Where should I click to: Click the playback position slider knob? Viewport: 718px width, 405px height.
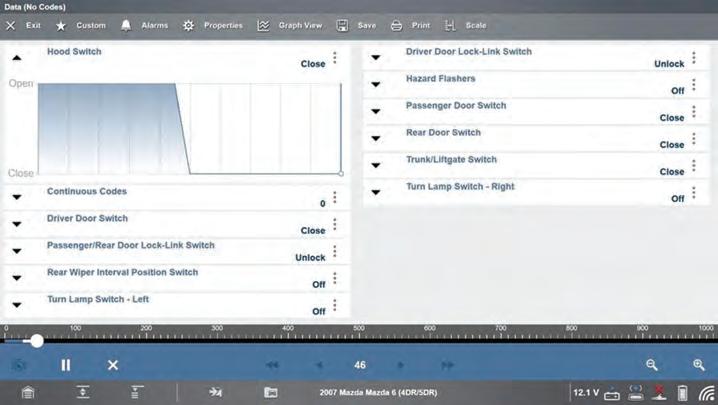pos(36,340)
